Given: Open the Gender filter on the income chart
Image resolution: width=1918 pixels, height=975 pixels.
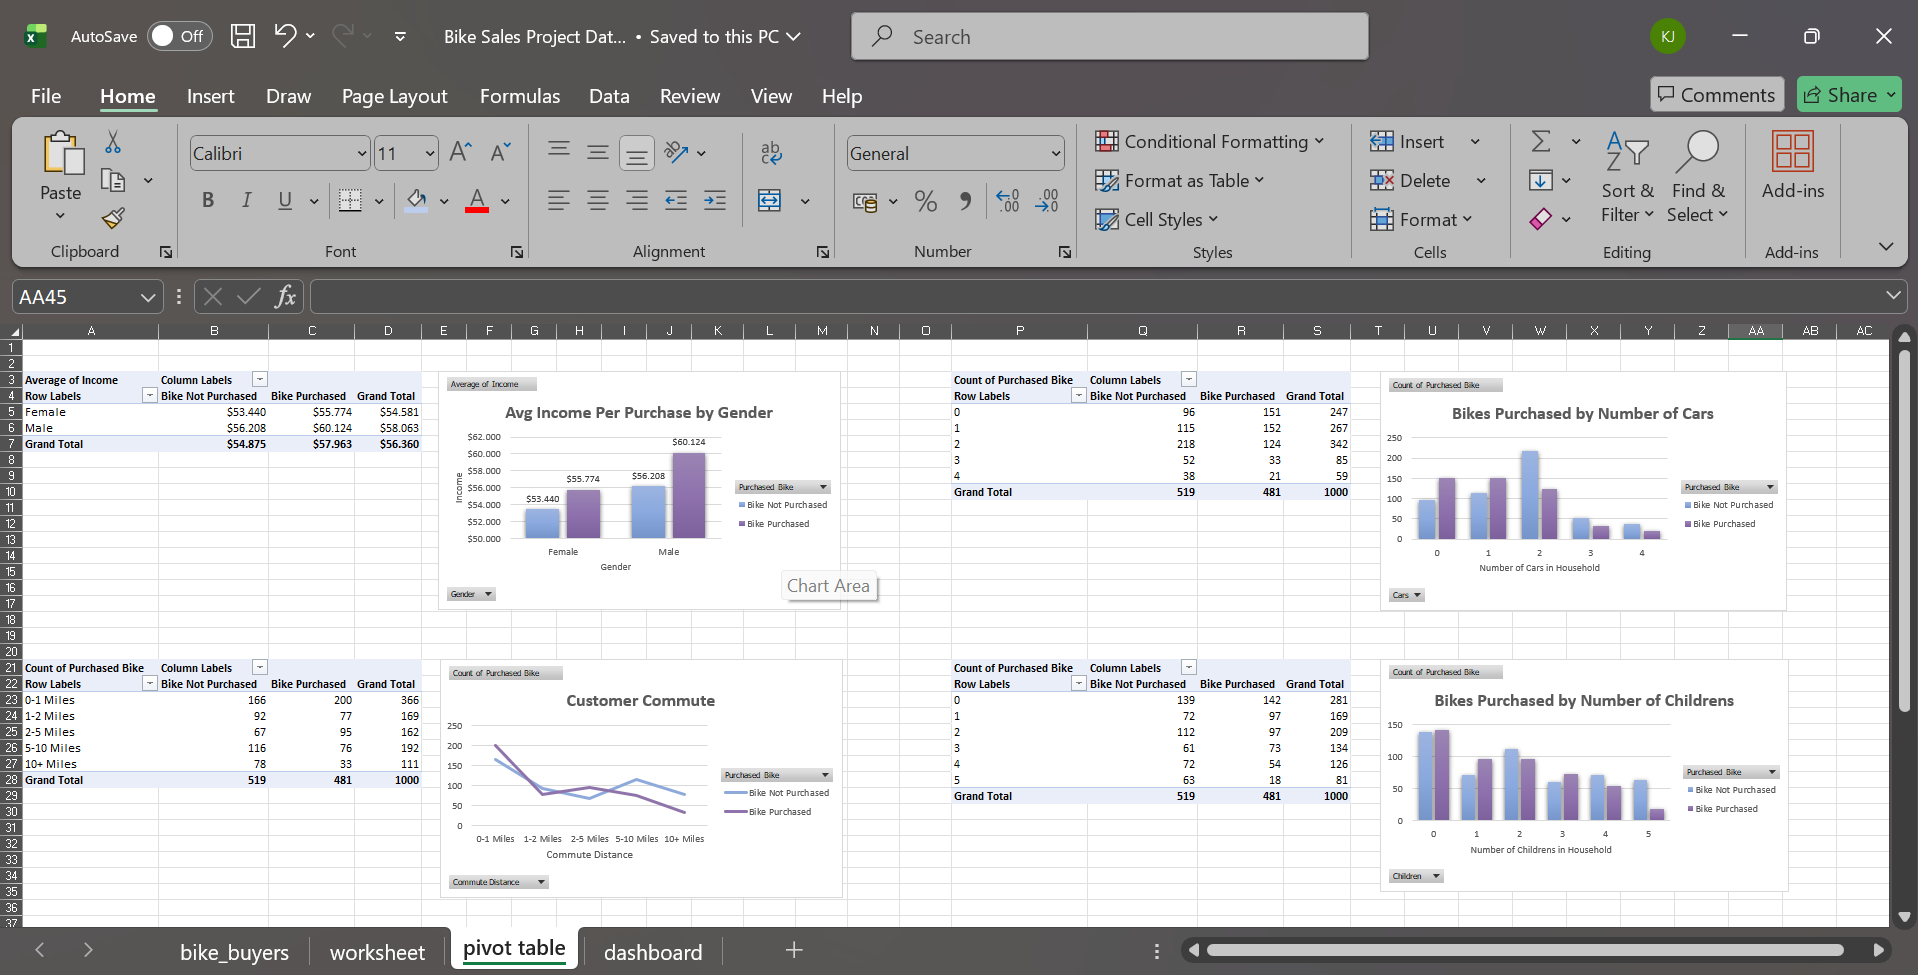Looking at the screenshot, I should 470,593.
